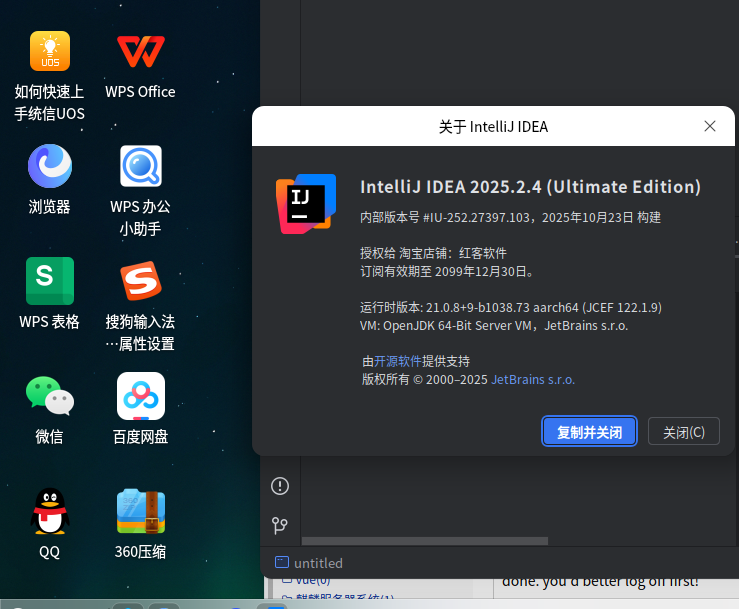739x609 pixels.
Task: Click the 运行时版本 runtime version line
Action: [511, 307]
